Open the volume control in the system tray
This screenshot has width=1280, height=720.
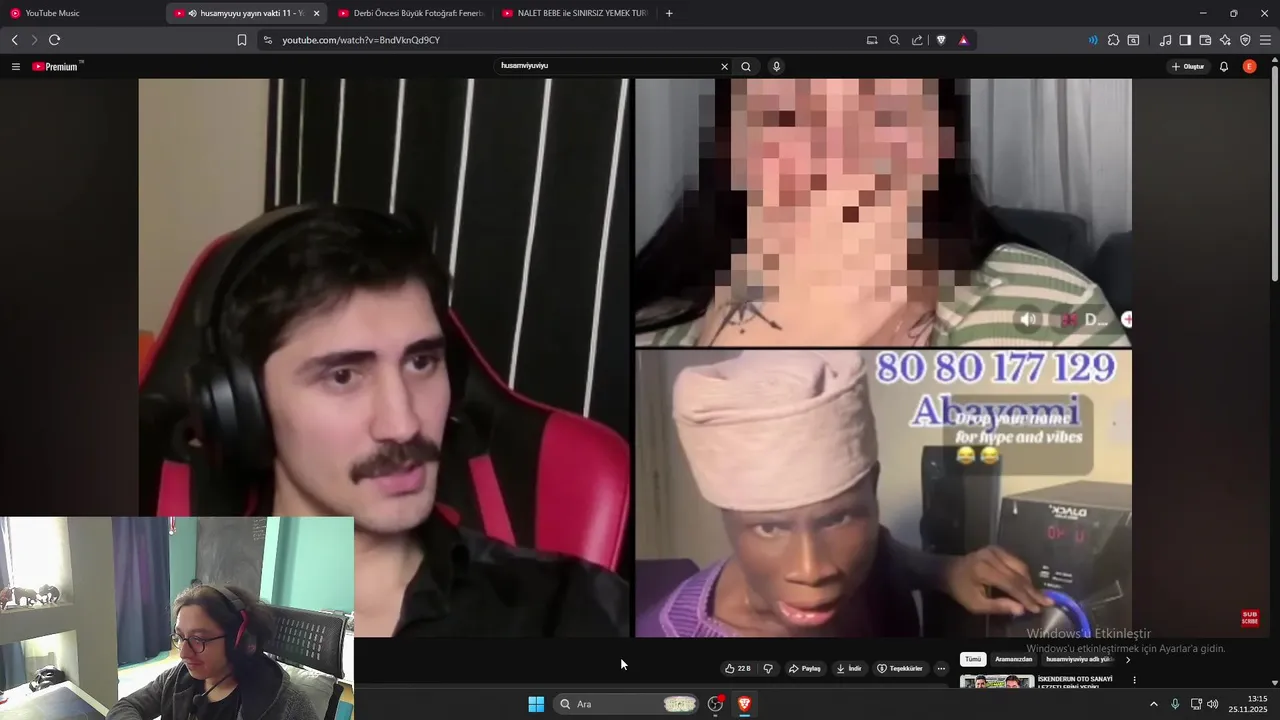(1213, 704)
